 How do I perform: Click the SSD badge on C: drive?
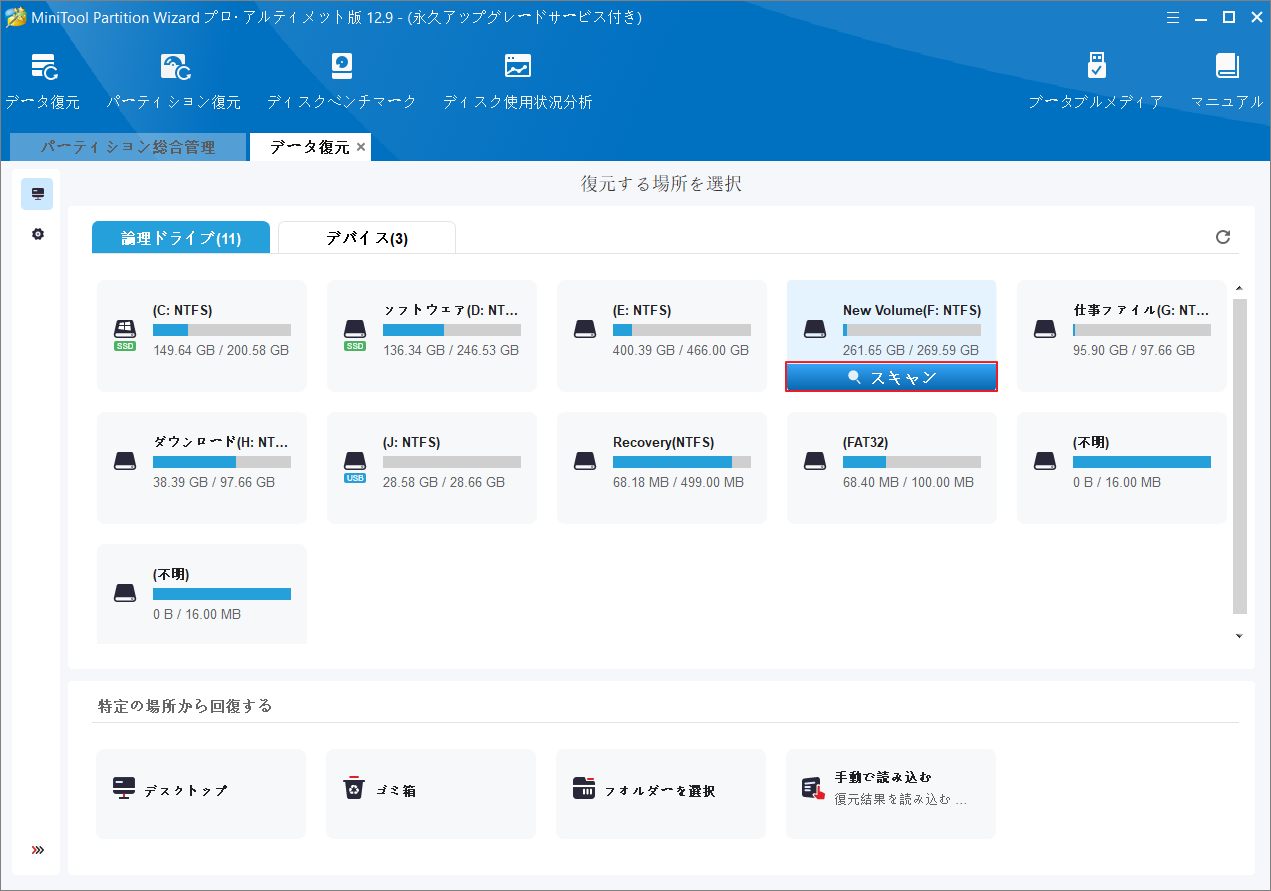pyautogui.click(x=125, y=346)
